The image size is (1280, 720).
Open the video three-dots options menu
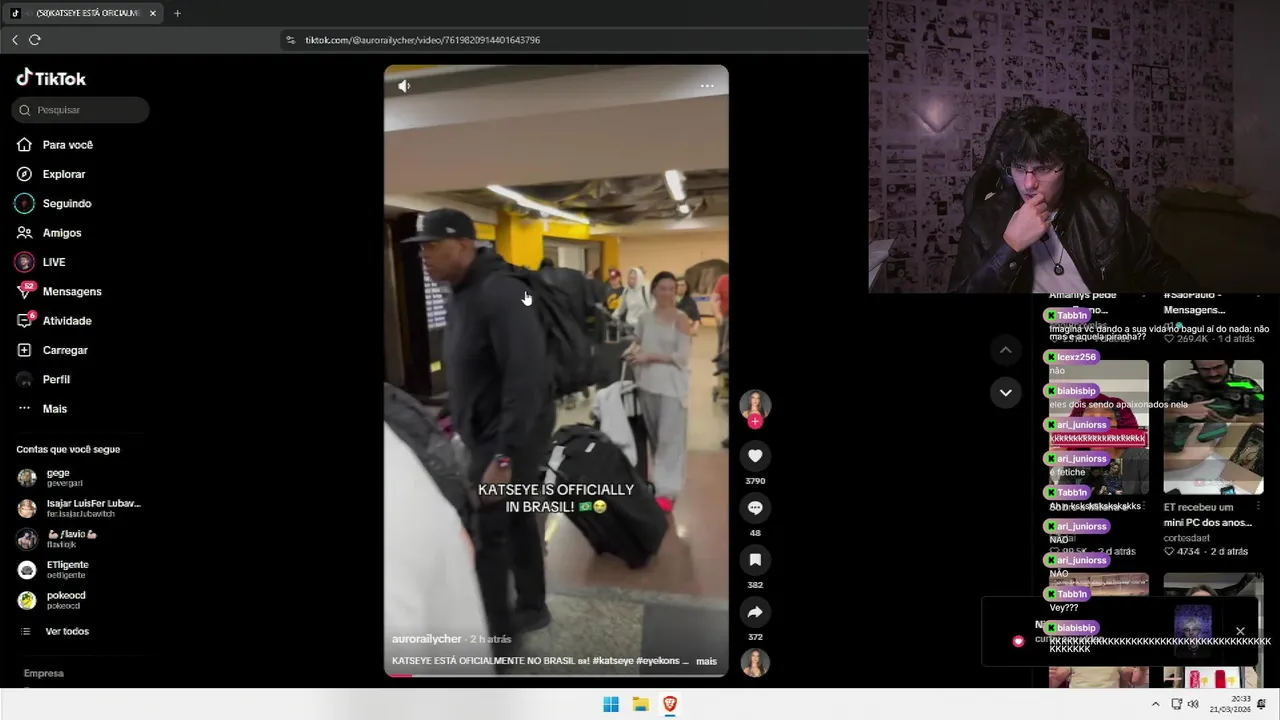[707, 86]
